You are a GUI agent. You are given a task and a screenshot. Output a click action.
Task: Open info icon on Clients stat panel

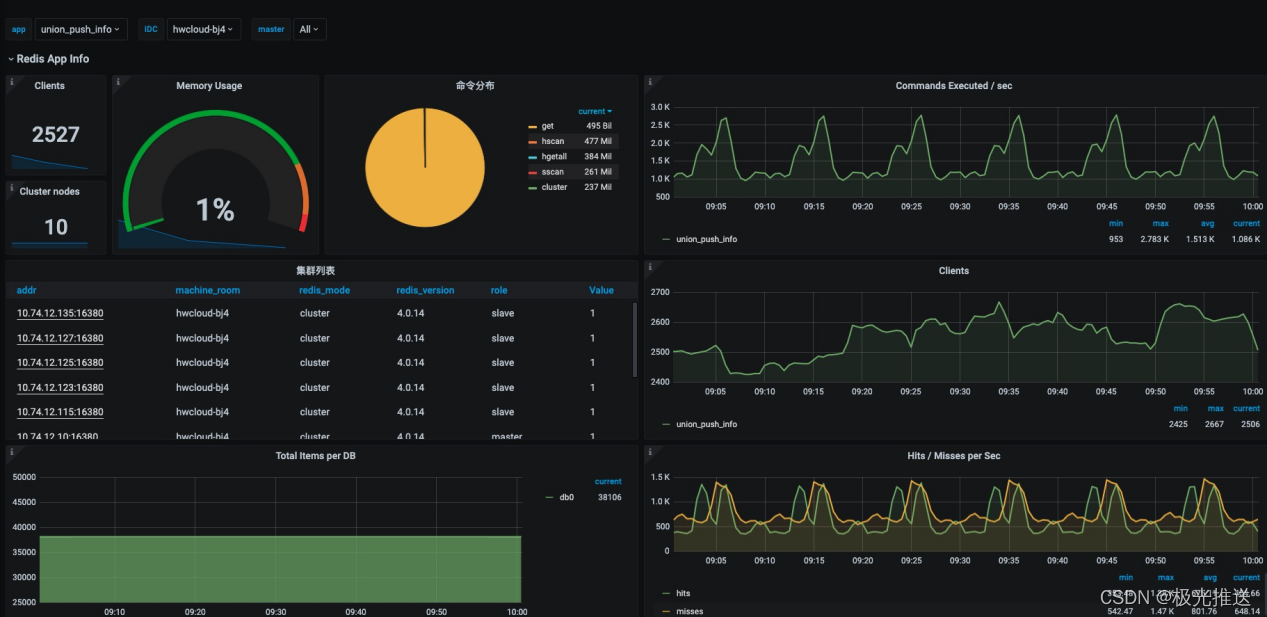point(11,81)
